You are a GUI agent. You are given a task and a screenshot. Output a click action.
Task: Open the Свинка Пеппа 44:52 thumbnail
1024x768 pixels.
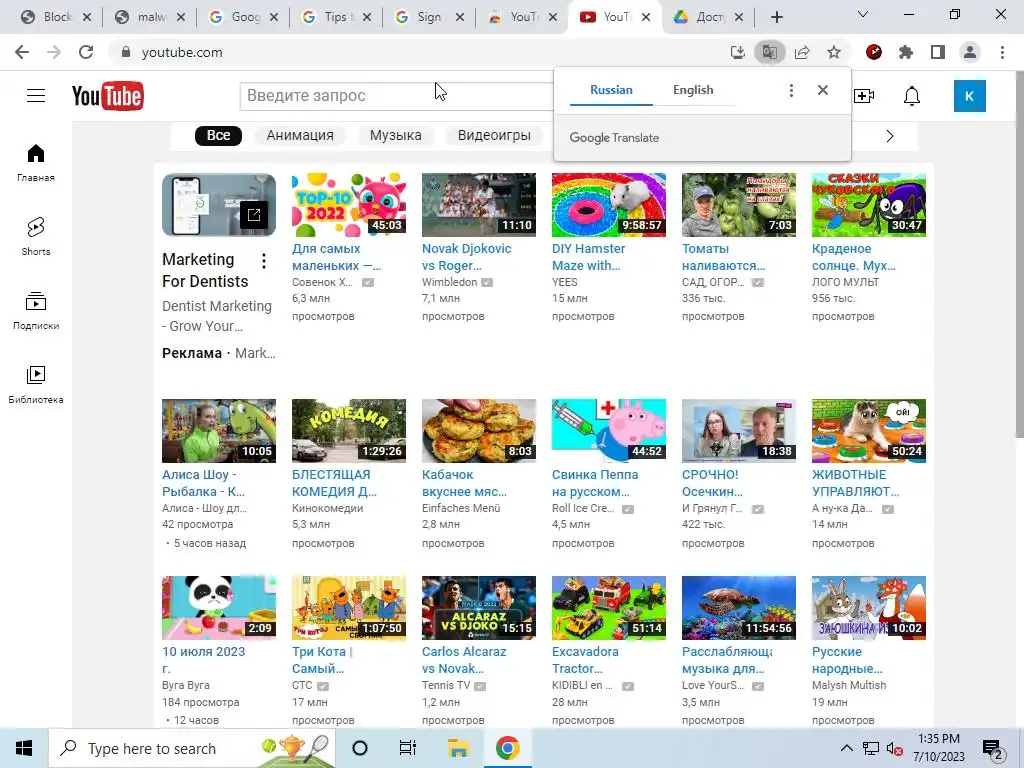point(609,430)
